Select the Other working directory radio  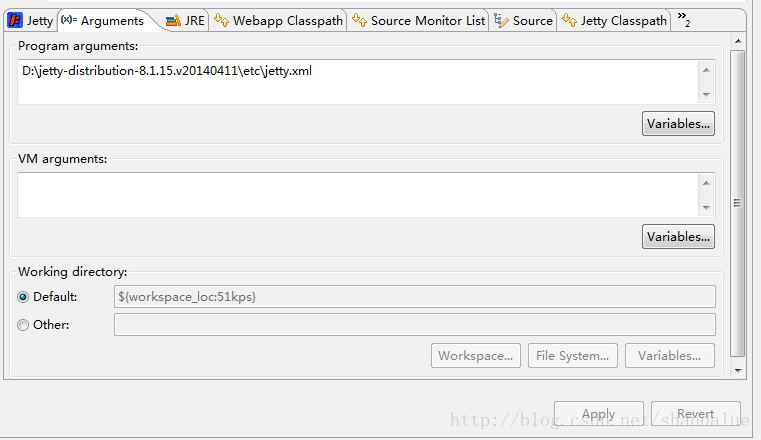(x=23, y=325)
